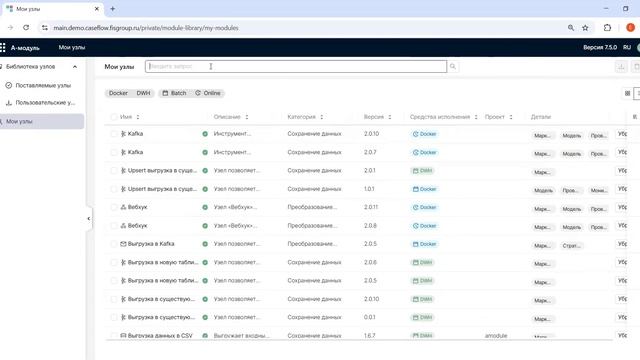
Task: Click green status icon for Kafka 2.0.10
Action: (x=205, y=134)
